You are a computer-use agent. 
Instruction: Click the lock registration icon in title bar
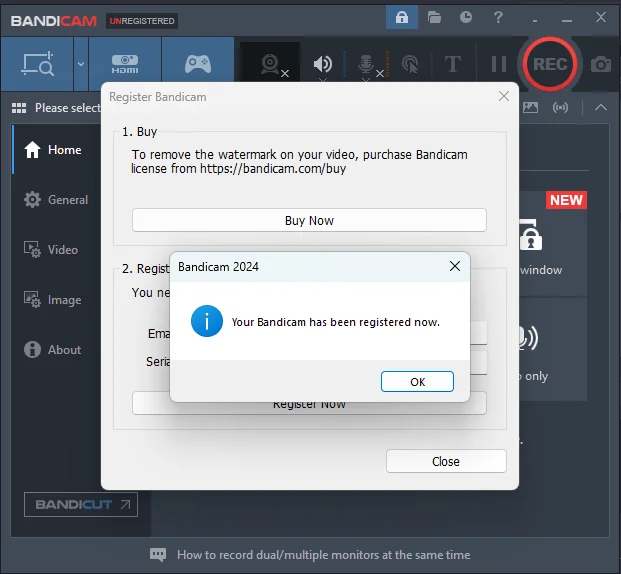pyautogui.click(x=402, y=17)
